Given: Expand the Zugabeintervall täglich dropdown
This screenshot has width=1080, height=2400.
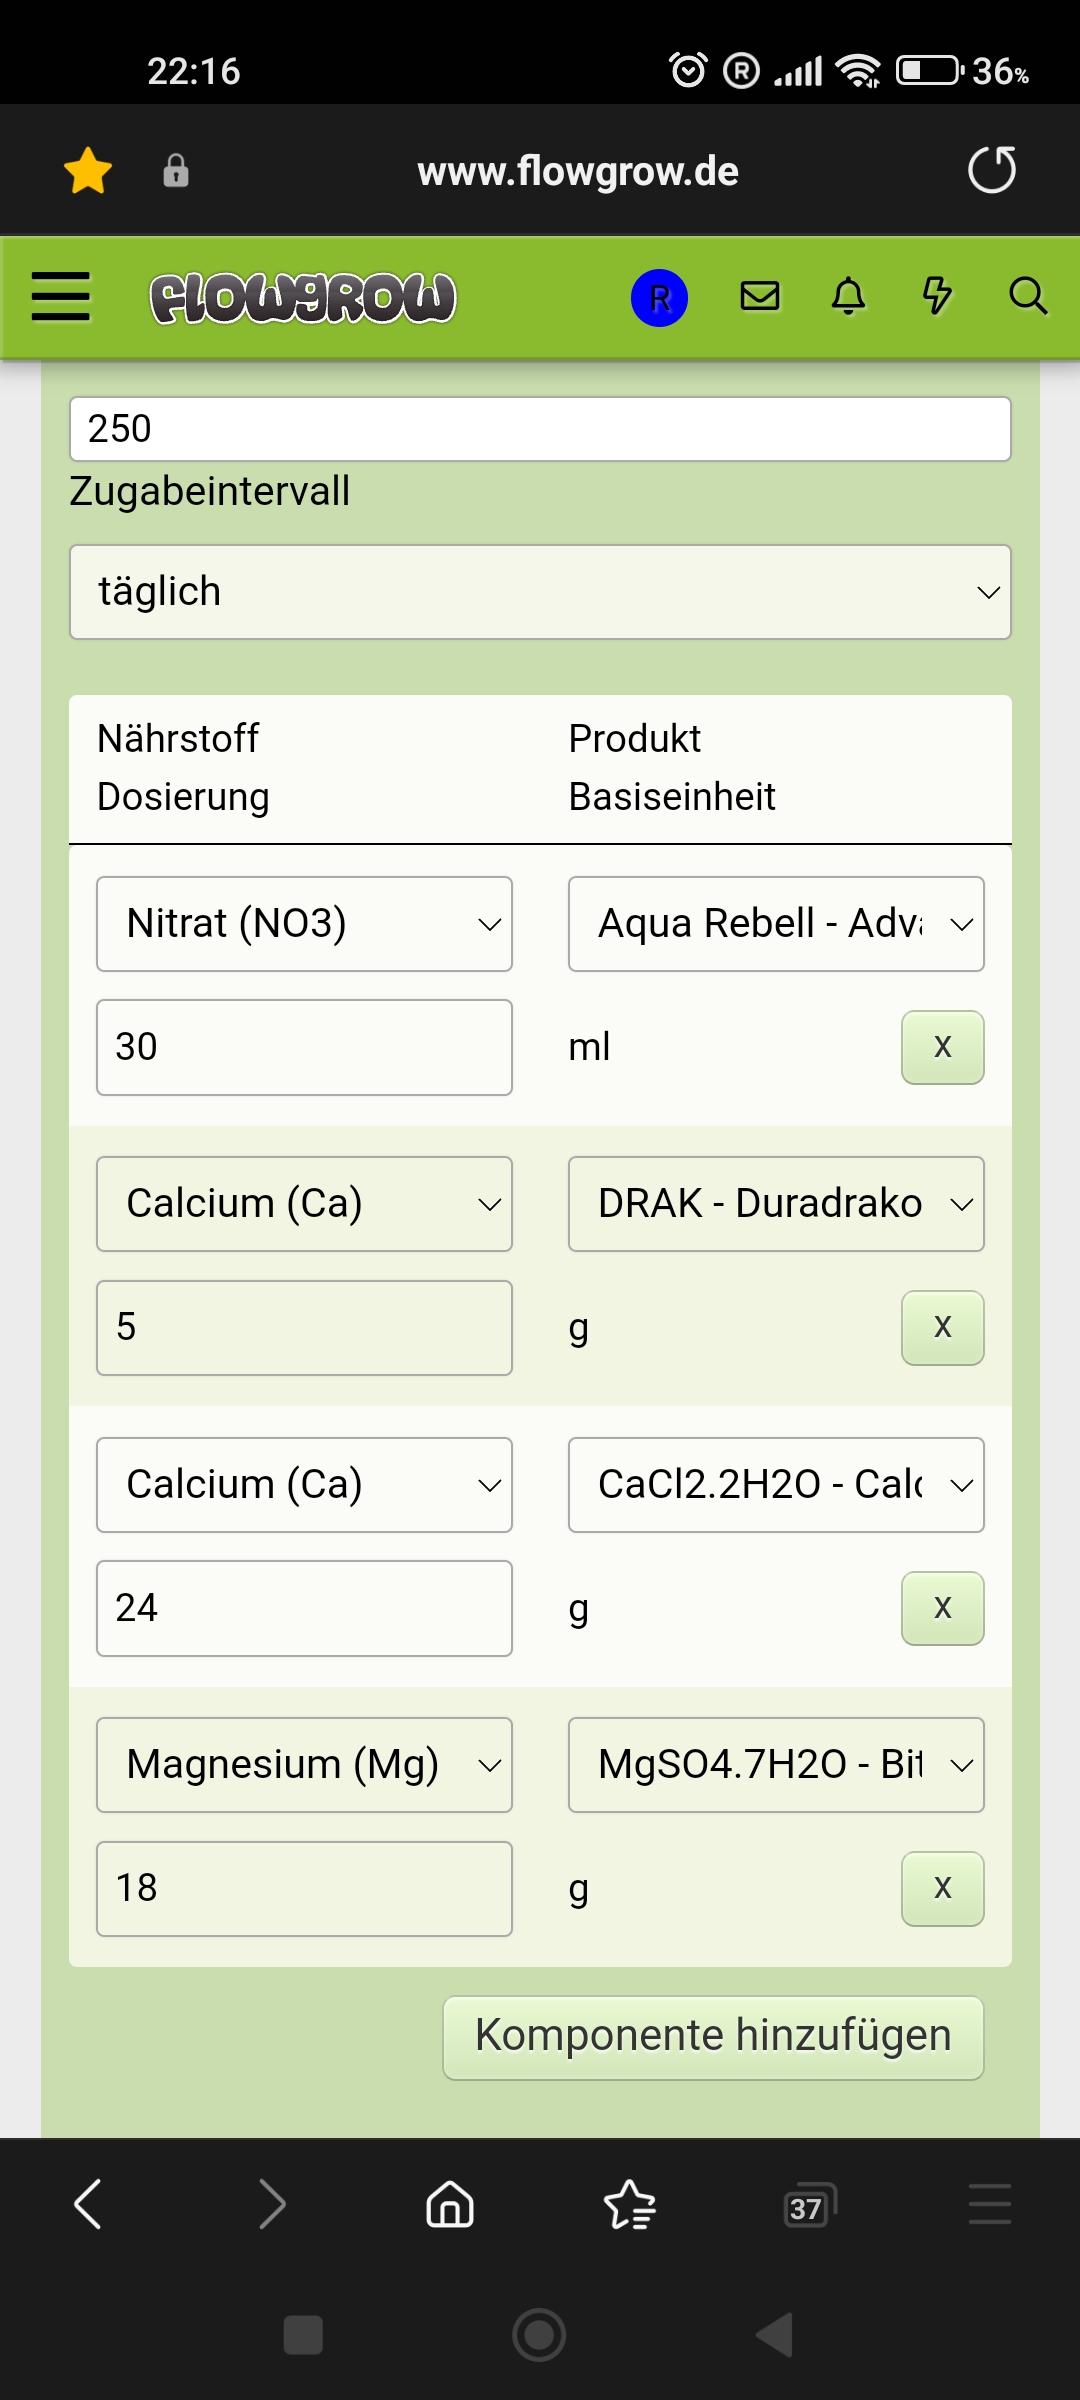Looking at the screenshot, I should click(540, 592).
